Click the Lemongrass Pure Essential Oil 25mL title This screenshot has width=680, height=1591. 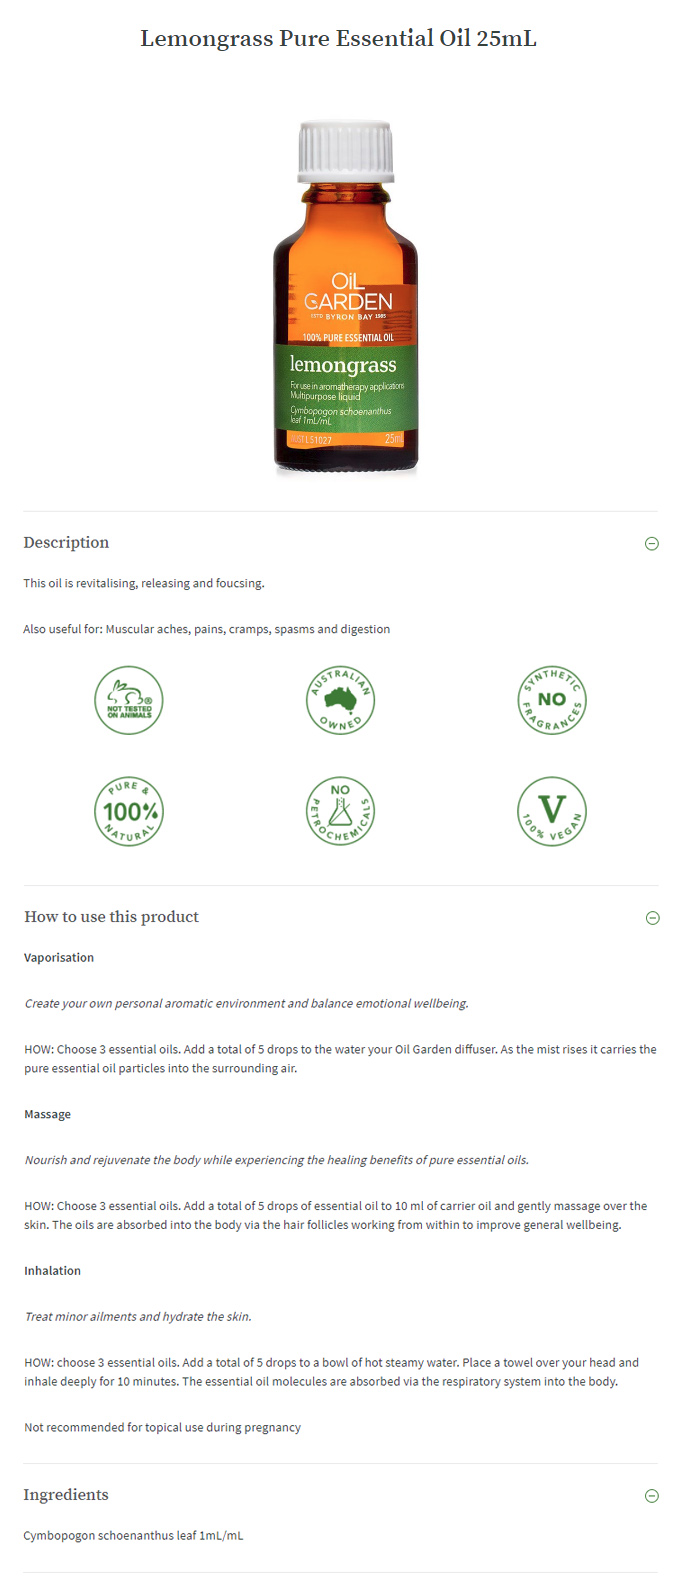pos(339,39)
